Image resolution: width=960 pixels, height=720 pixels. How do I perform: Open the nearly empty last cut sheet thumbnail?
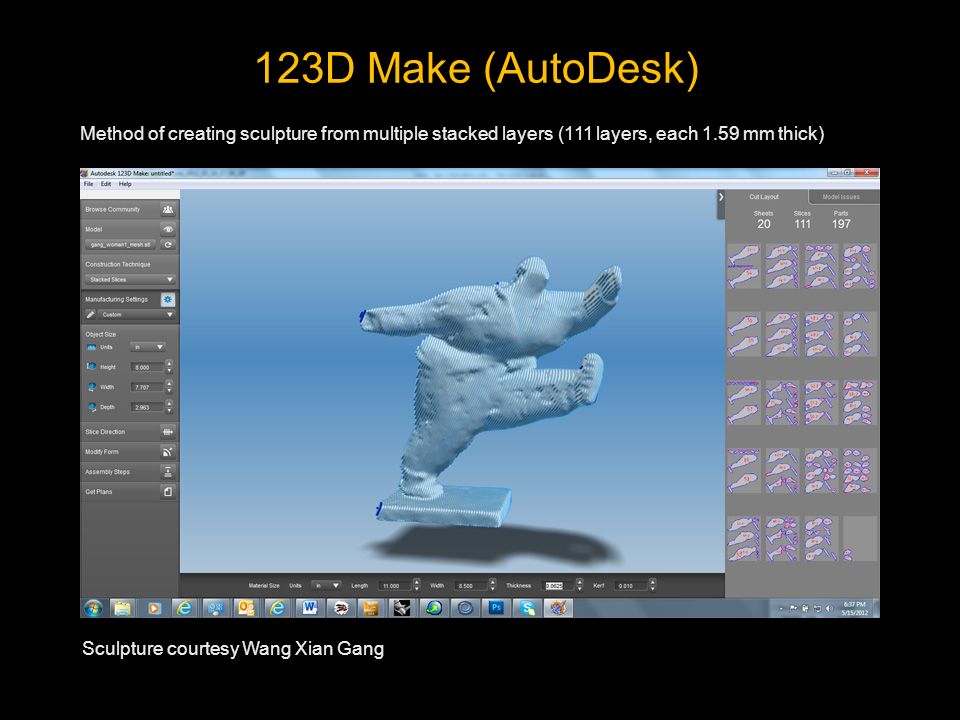click(860, 539)
